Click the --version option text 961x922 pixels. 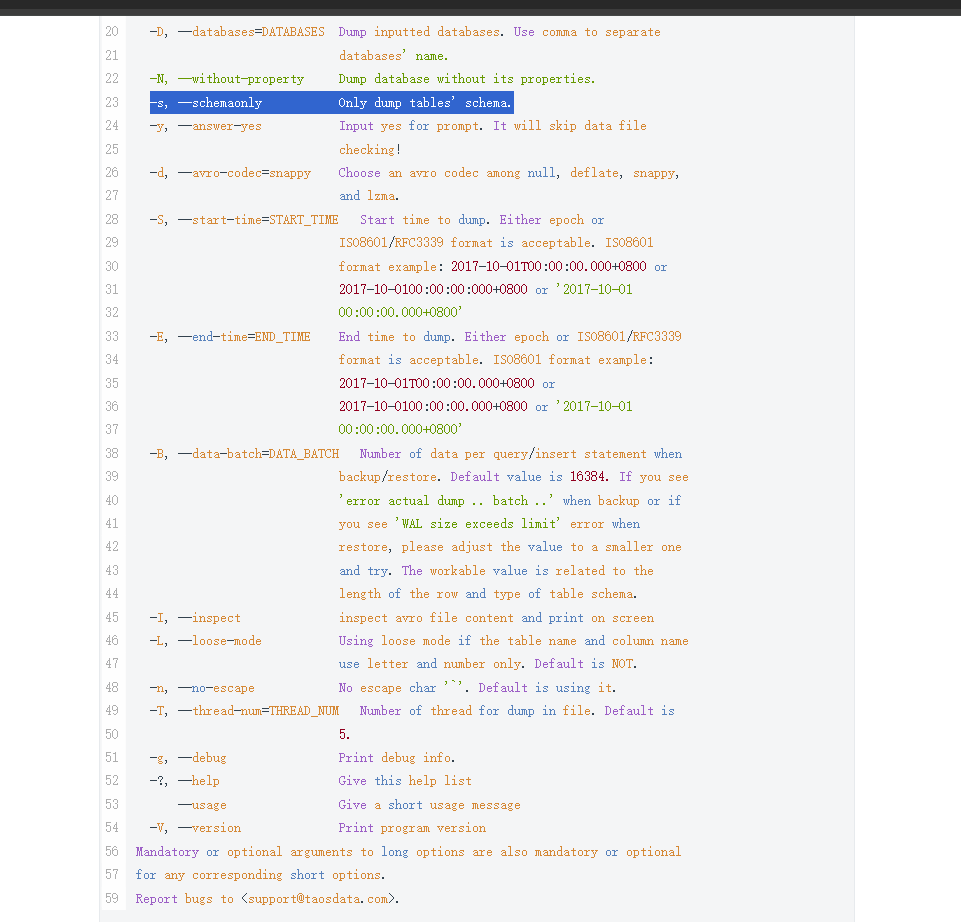pyautogui.click(x=209, y=828)
